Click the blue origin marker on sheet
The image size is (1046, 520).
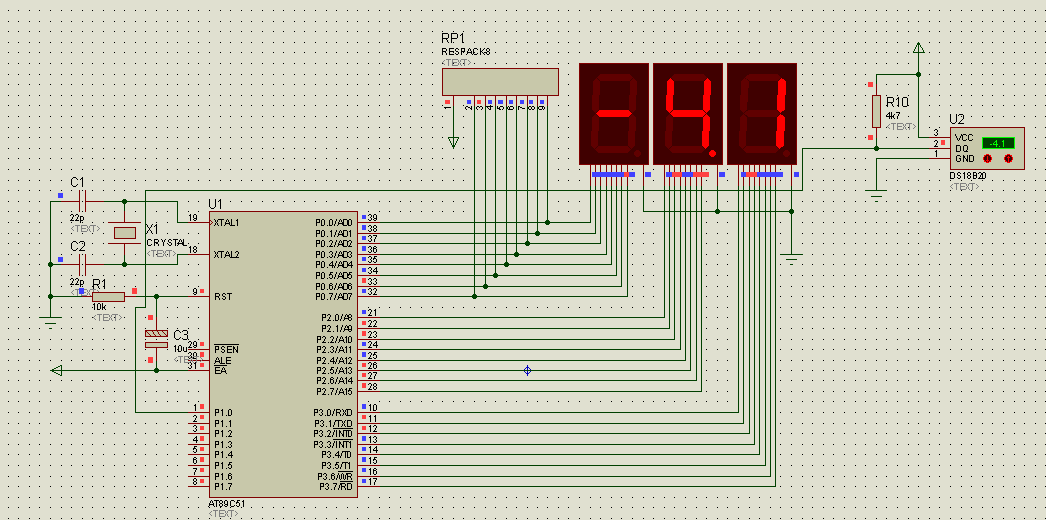pos(527,370)
